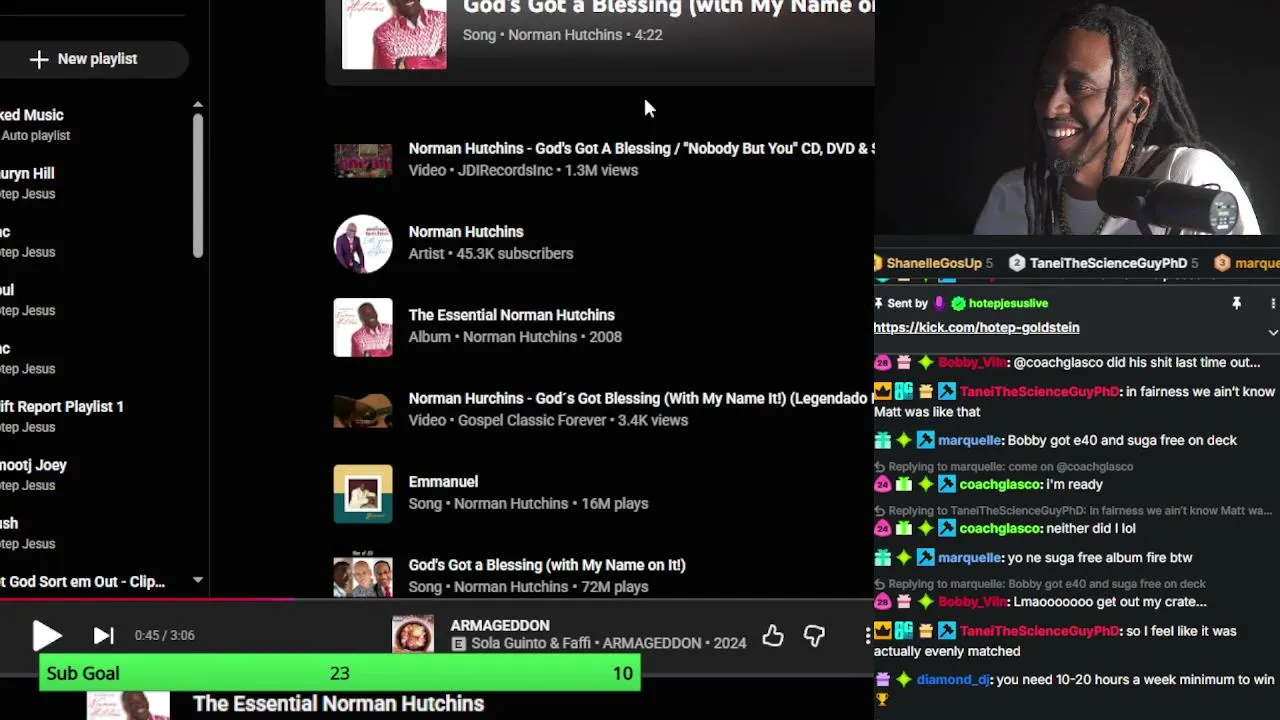This screenshot has width=1280, height=720.
Task: Select TaneiTheScienceGuyPhD on the gift leaderboard
Action: [1108, 263]
